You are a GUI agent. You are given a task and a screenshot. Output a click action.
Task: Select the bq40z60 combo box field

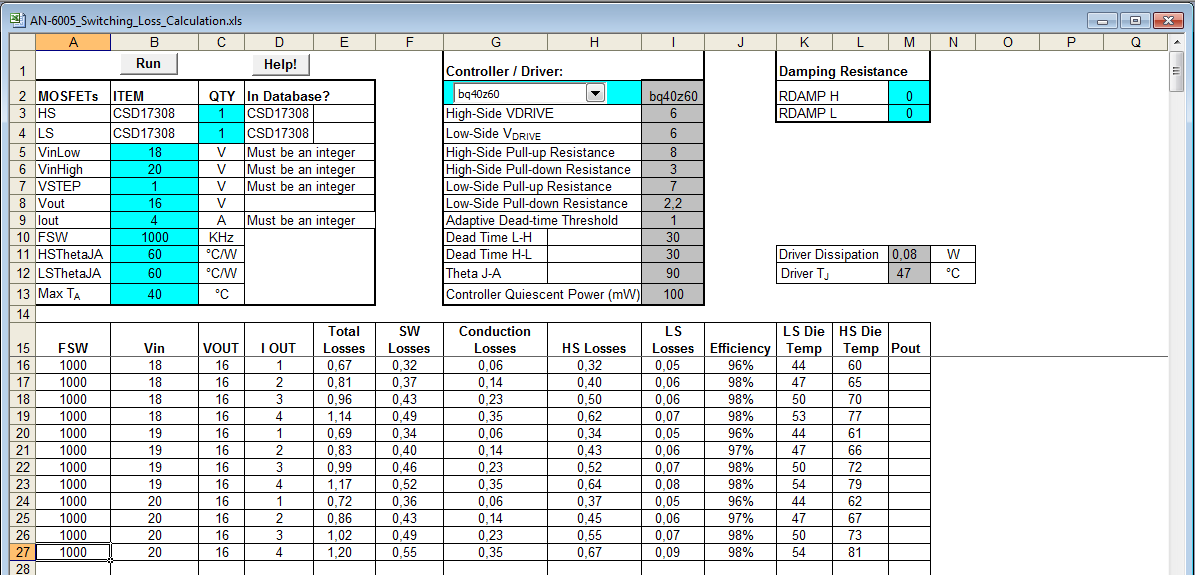click(528, 94)
